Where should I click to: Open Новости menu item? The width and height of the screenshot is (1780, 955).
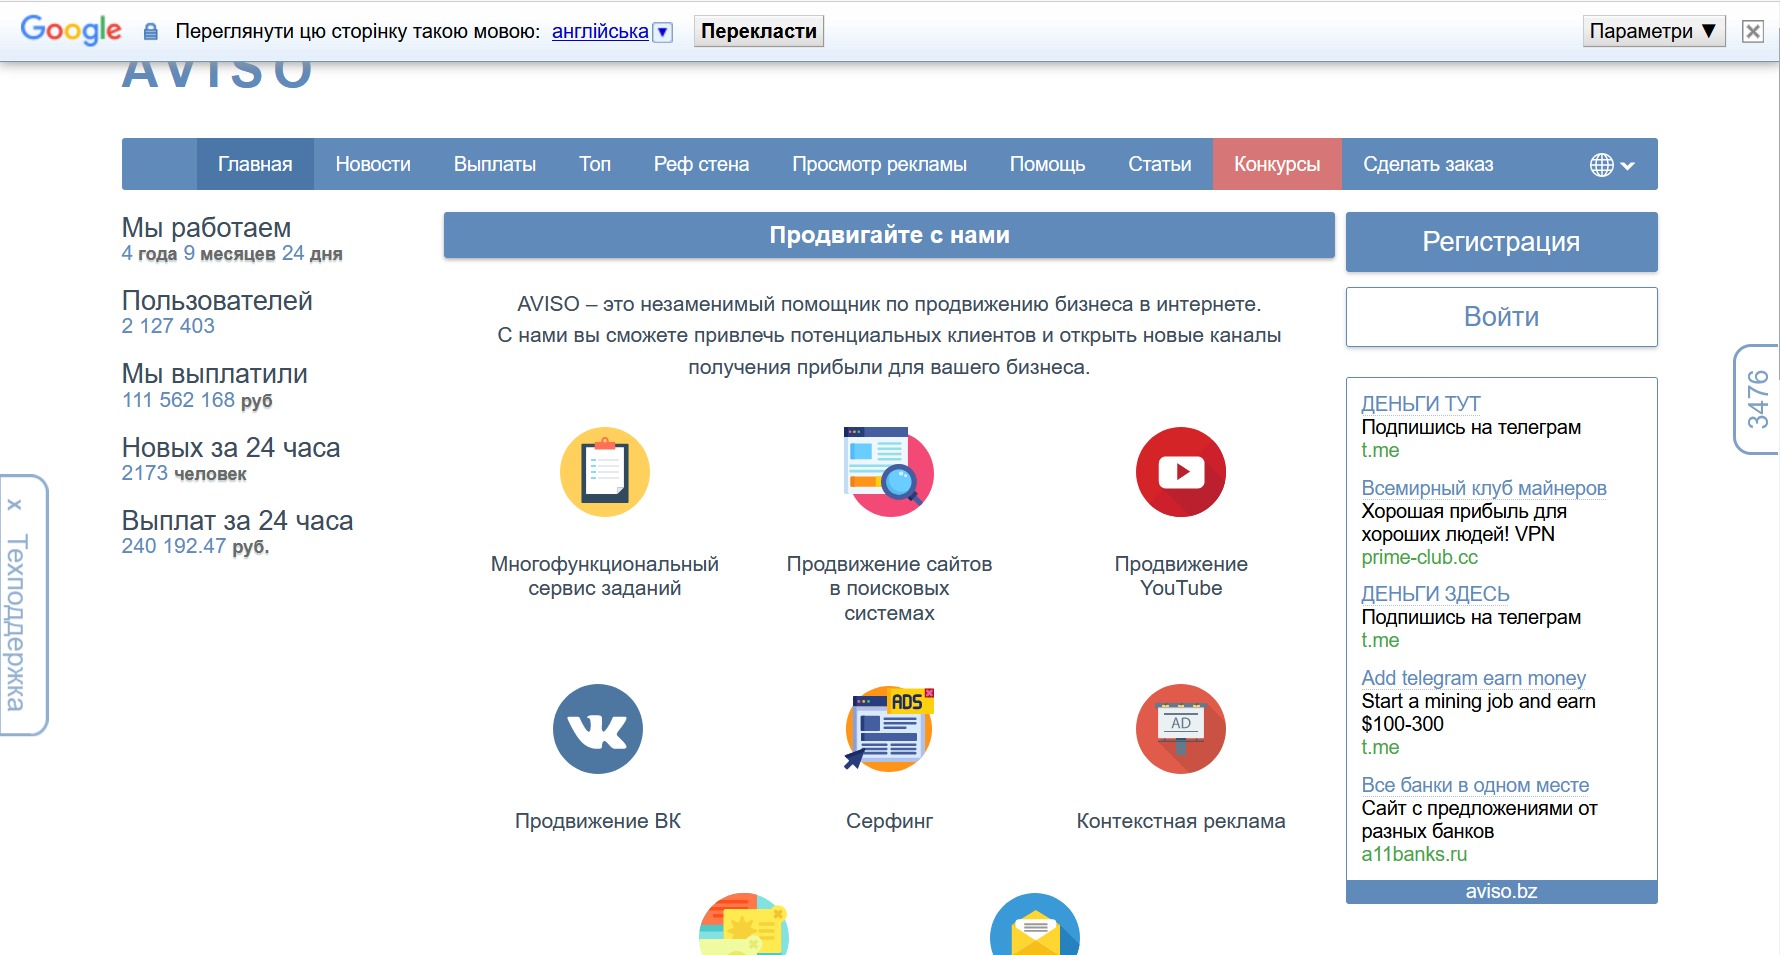tap(373, 164)
